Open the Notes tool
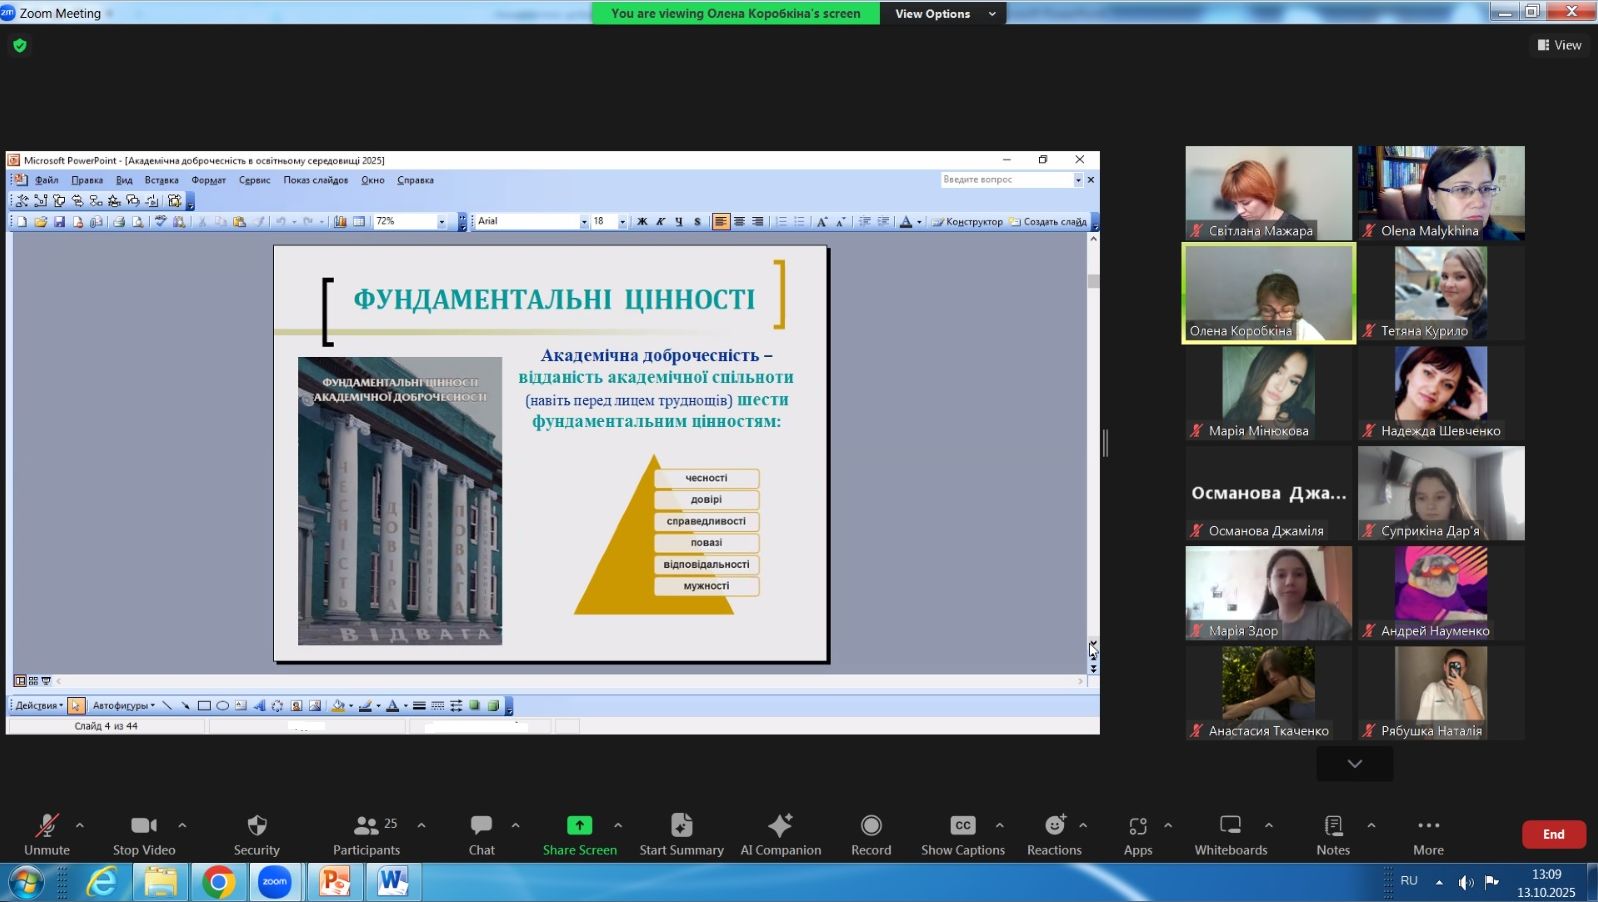This screenshot has height=902, width=1598. (x=1333, y=832)
